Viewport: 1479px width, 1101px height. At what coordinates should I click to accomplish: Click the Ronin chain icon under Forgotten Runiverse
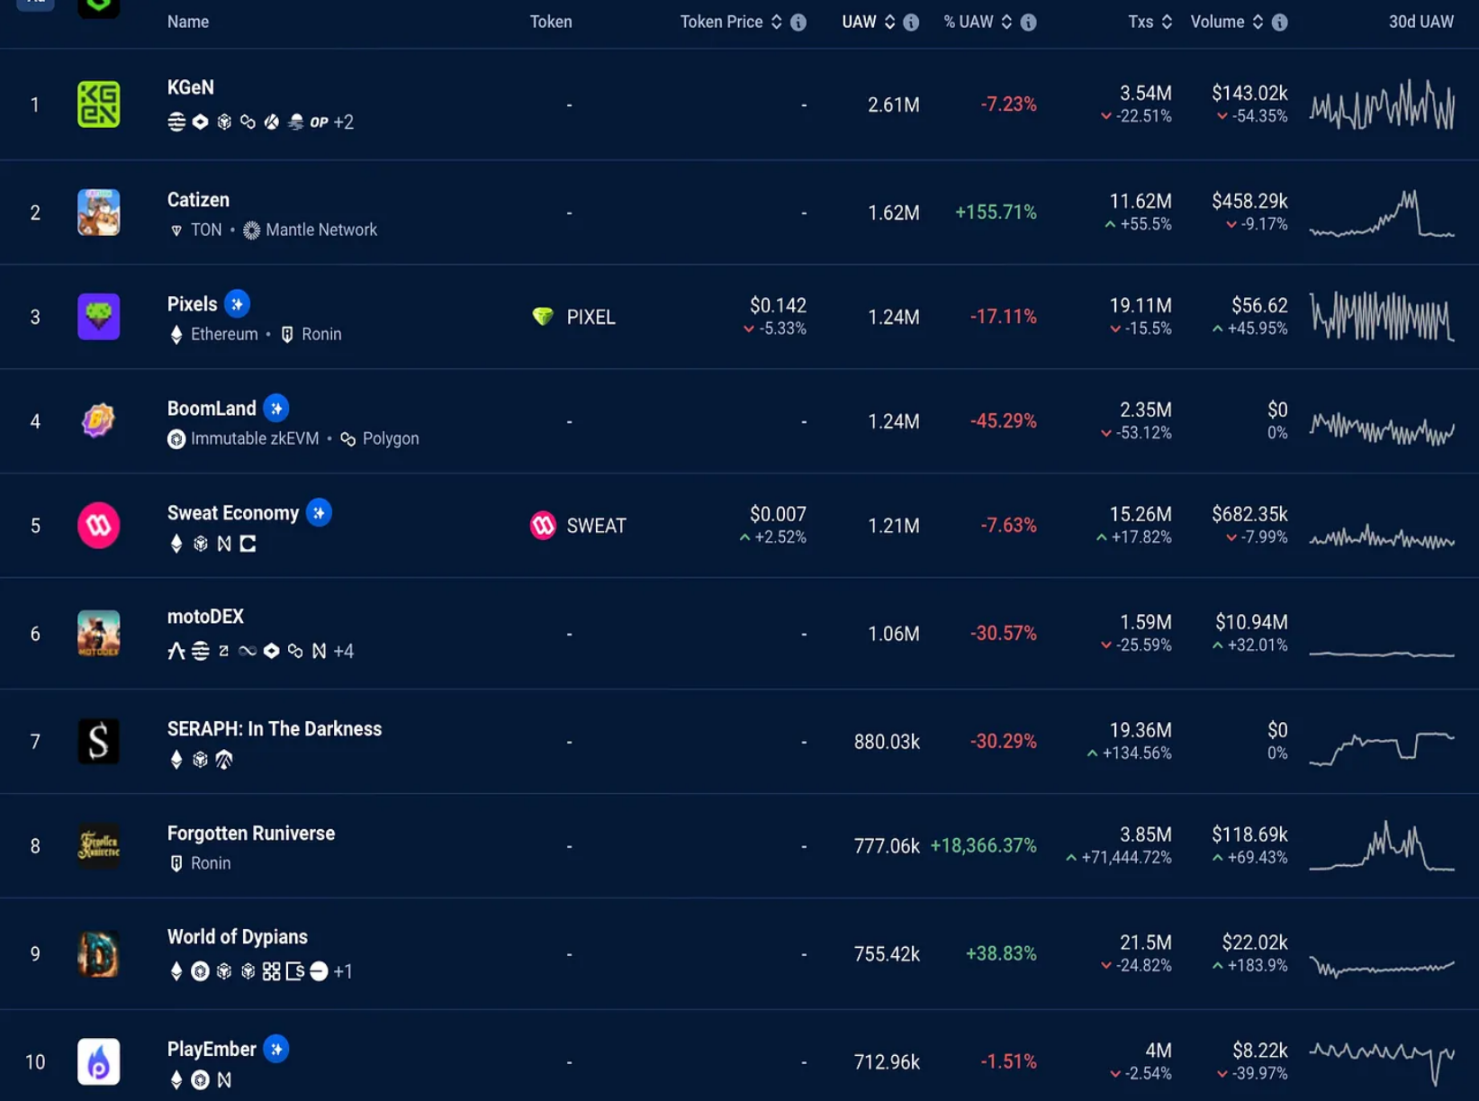[x=177, y=863]
